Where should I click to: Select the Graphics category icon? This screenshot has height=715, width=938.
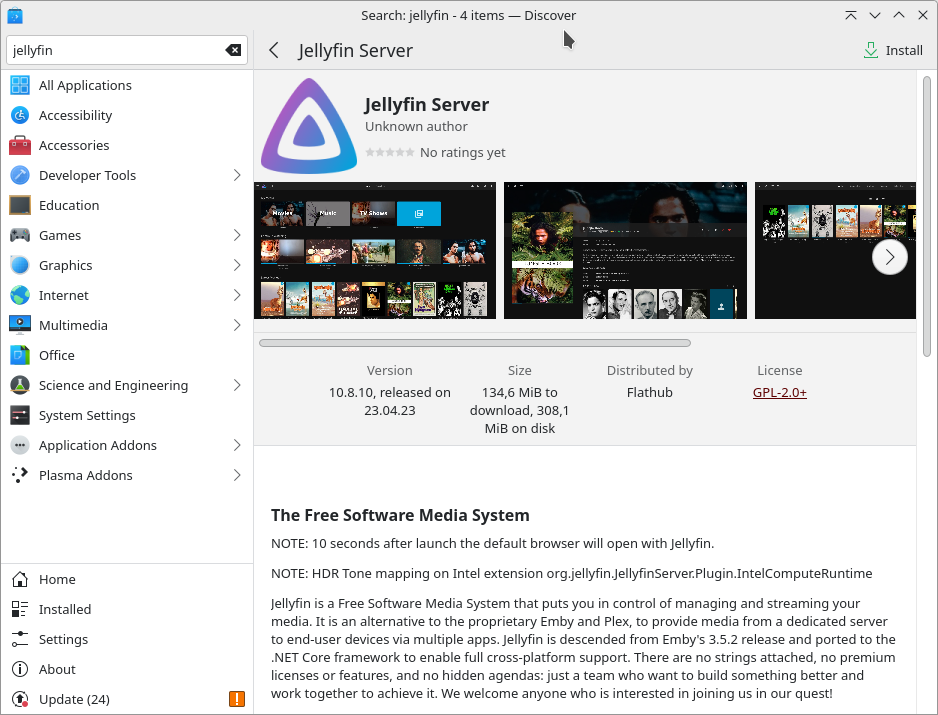[x=20, y=265]
